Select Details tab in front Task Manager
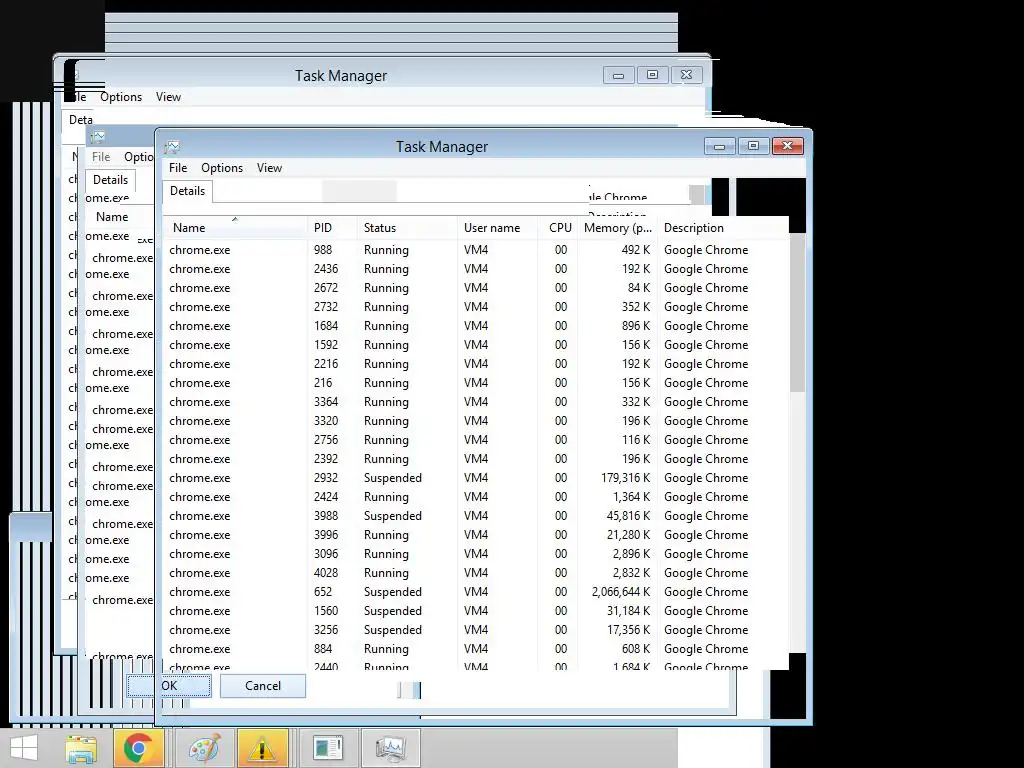 coord(187,191)
